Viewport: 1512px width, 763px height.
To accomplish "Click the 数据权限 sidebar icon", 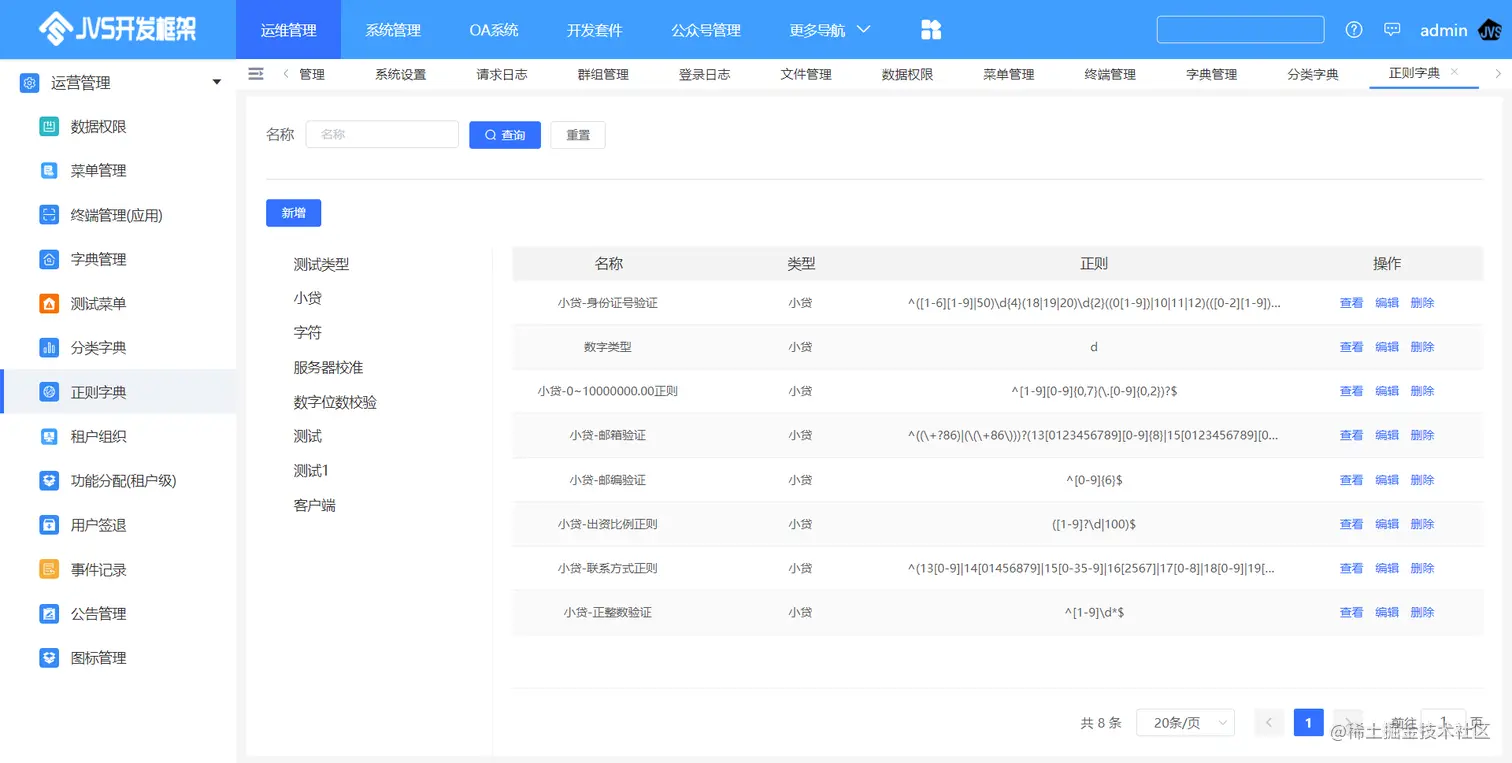I will click(x=49, y=127).
